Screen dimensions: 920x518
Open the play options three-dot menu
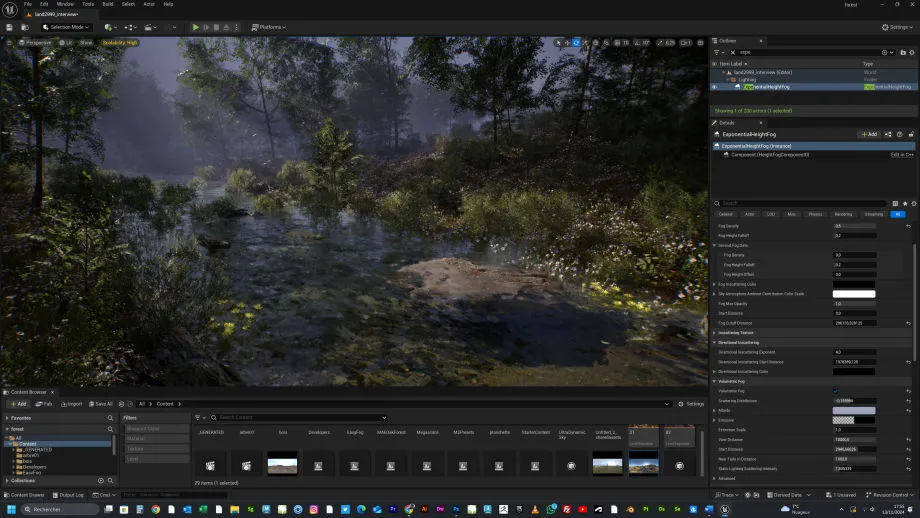(236, 27)
